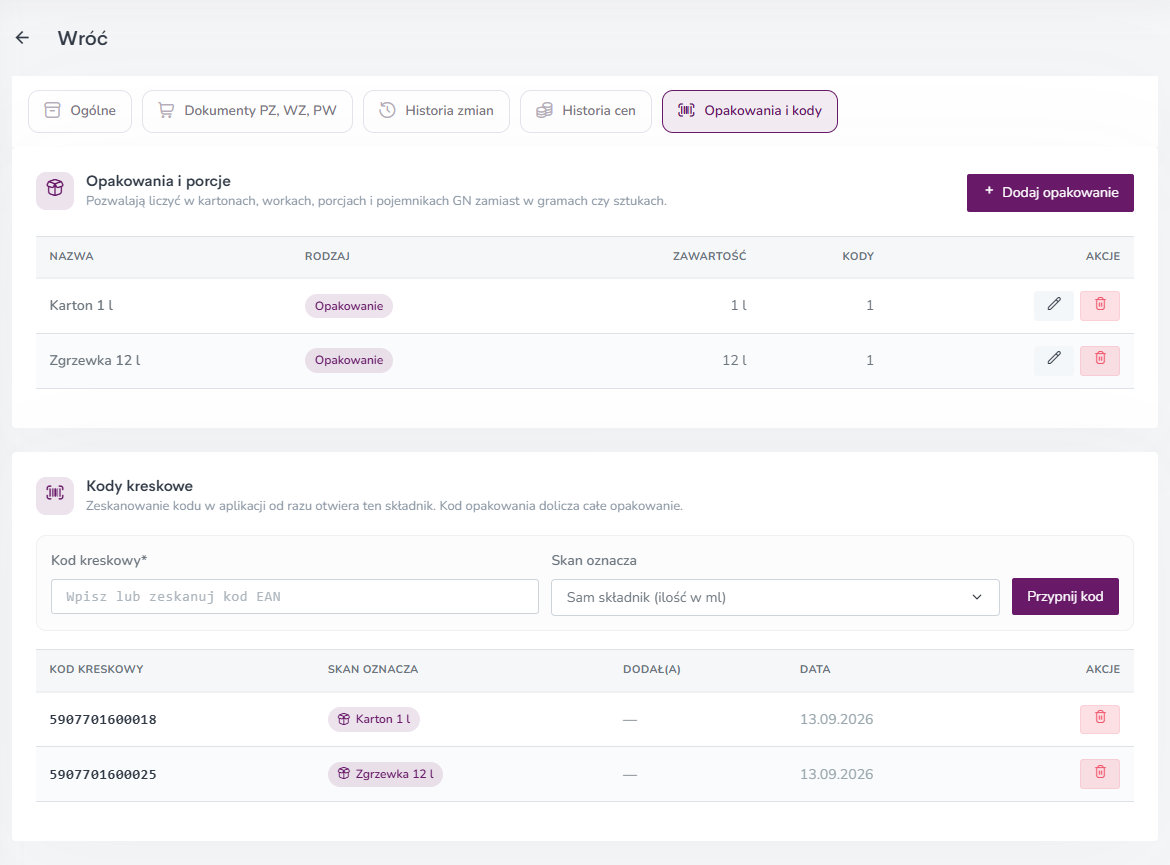Select the Opakowania i kody tab
Screen dimensions: 1170x865
pyautogui.click(x=750, y=111)
